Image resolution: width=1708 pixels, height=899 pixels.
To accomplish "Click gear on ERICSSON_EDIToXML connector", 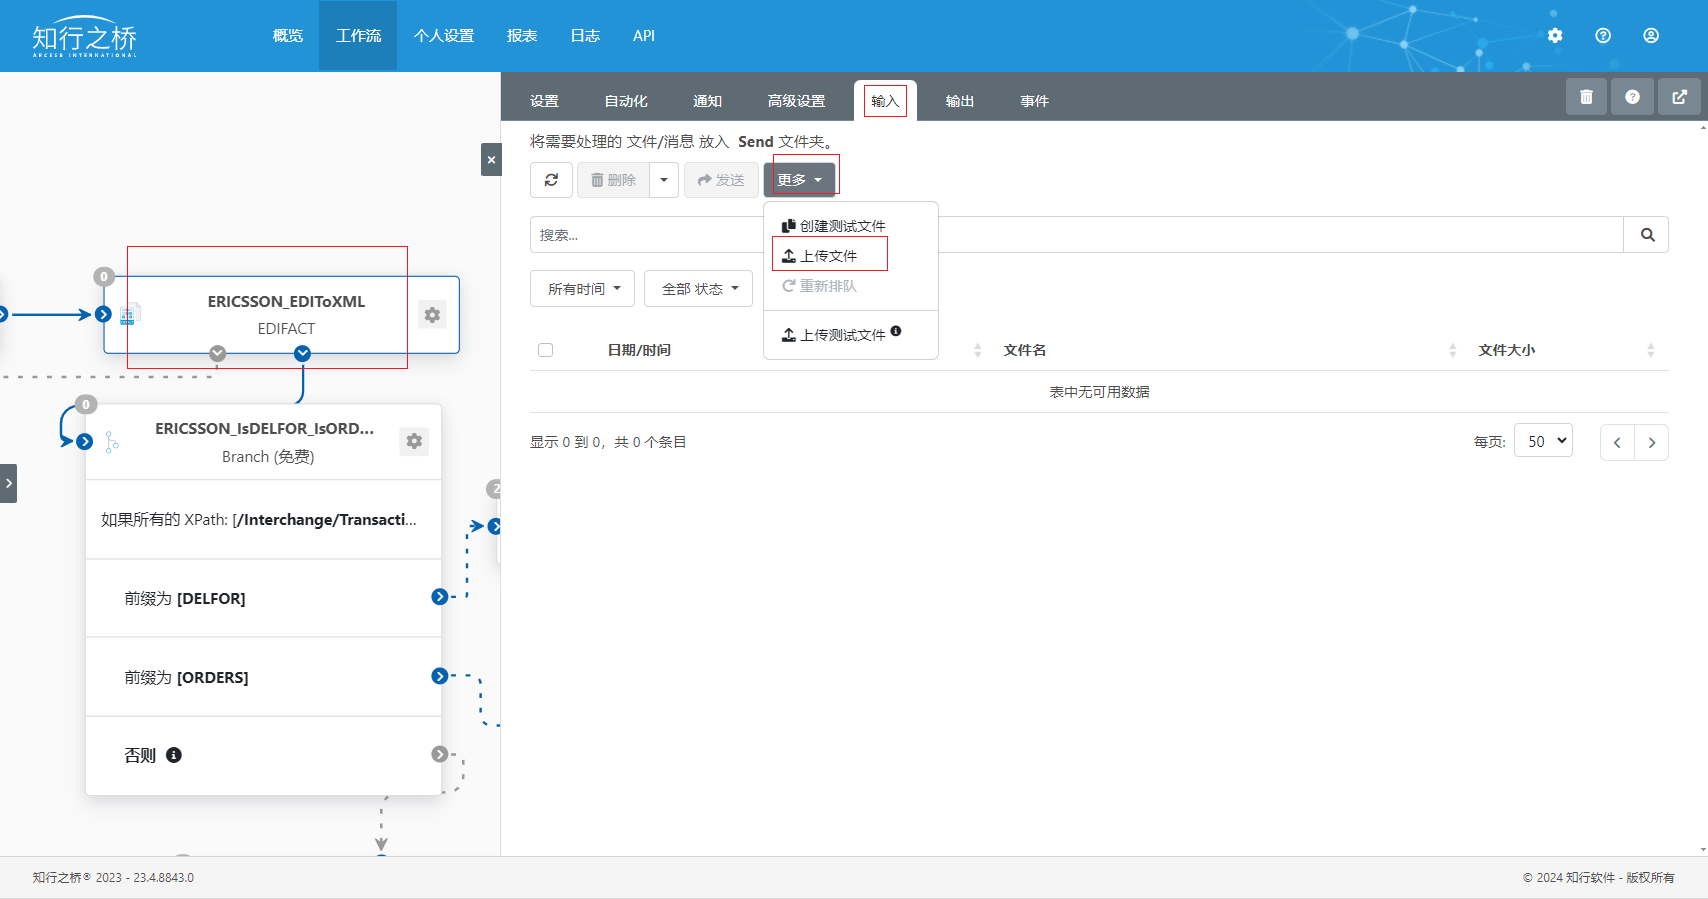I will pos(432,315).
